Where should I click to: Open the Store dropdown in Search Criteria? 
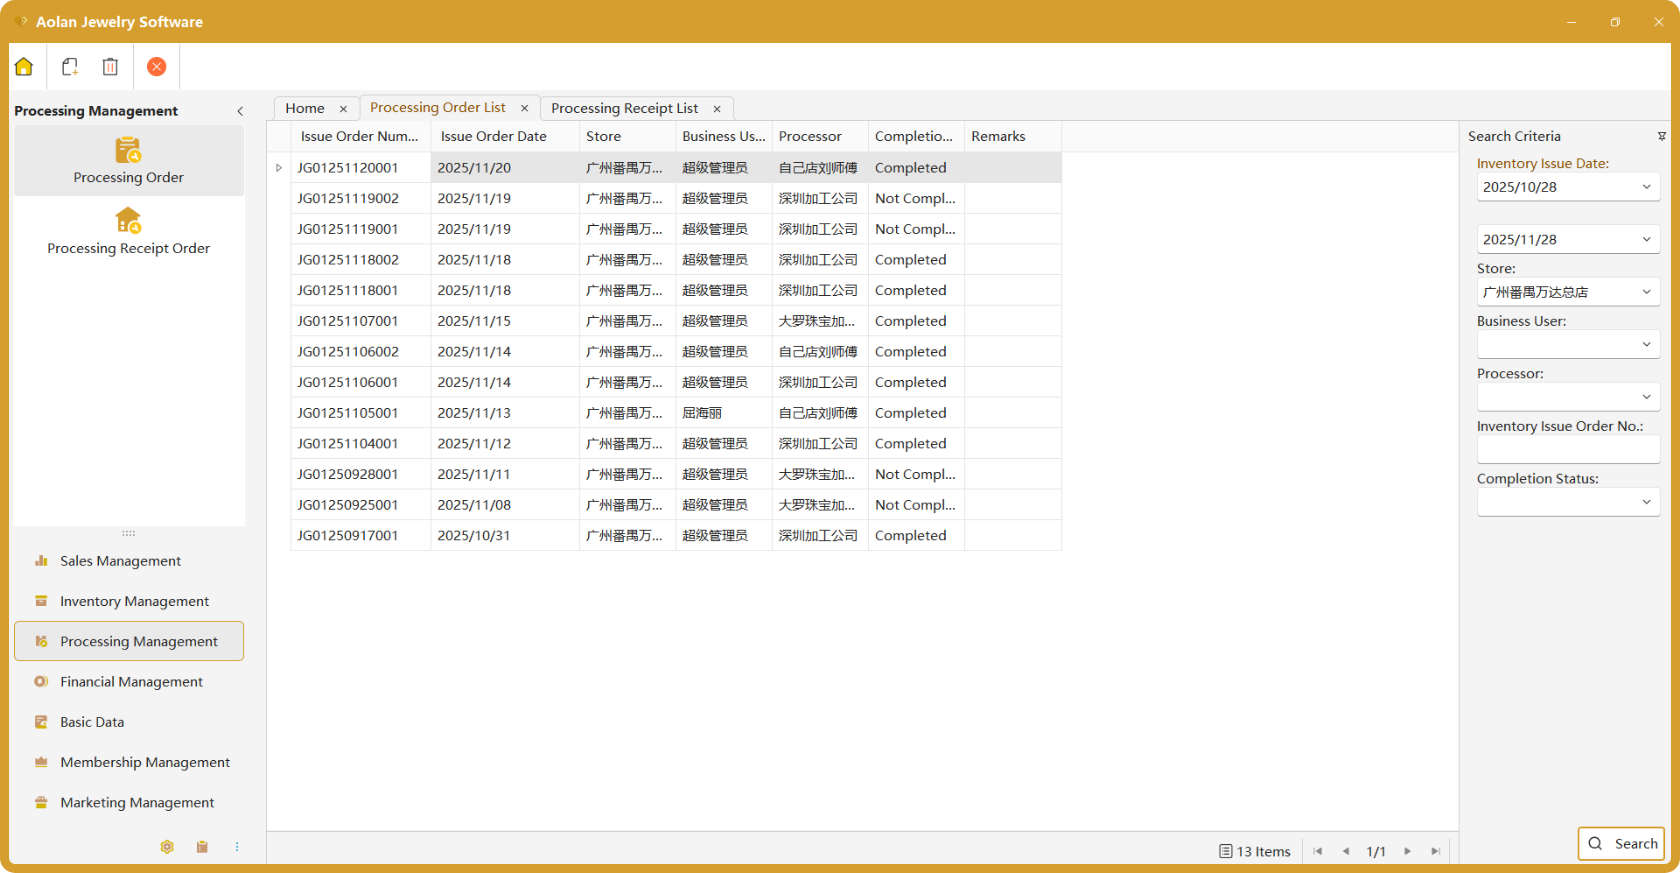coord(1646,292)
